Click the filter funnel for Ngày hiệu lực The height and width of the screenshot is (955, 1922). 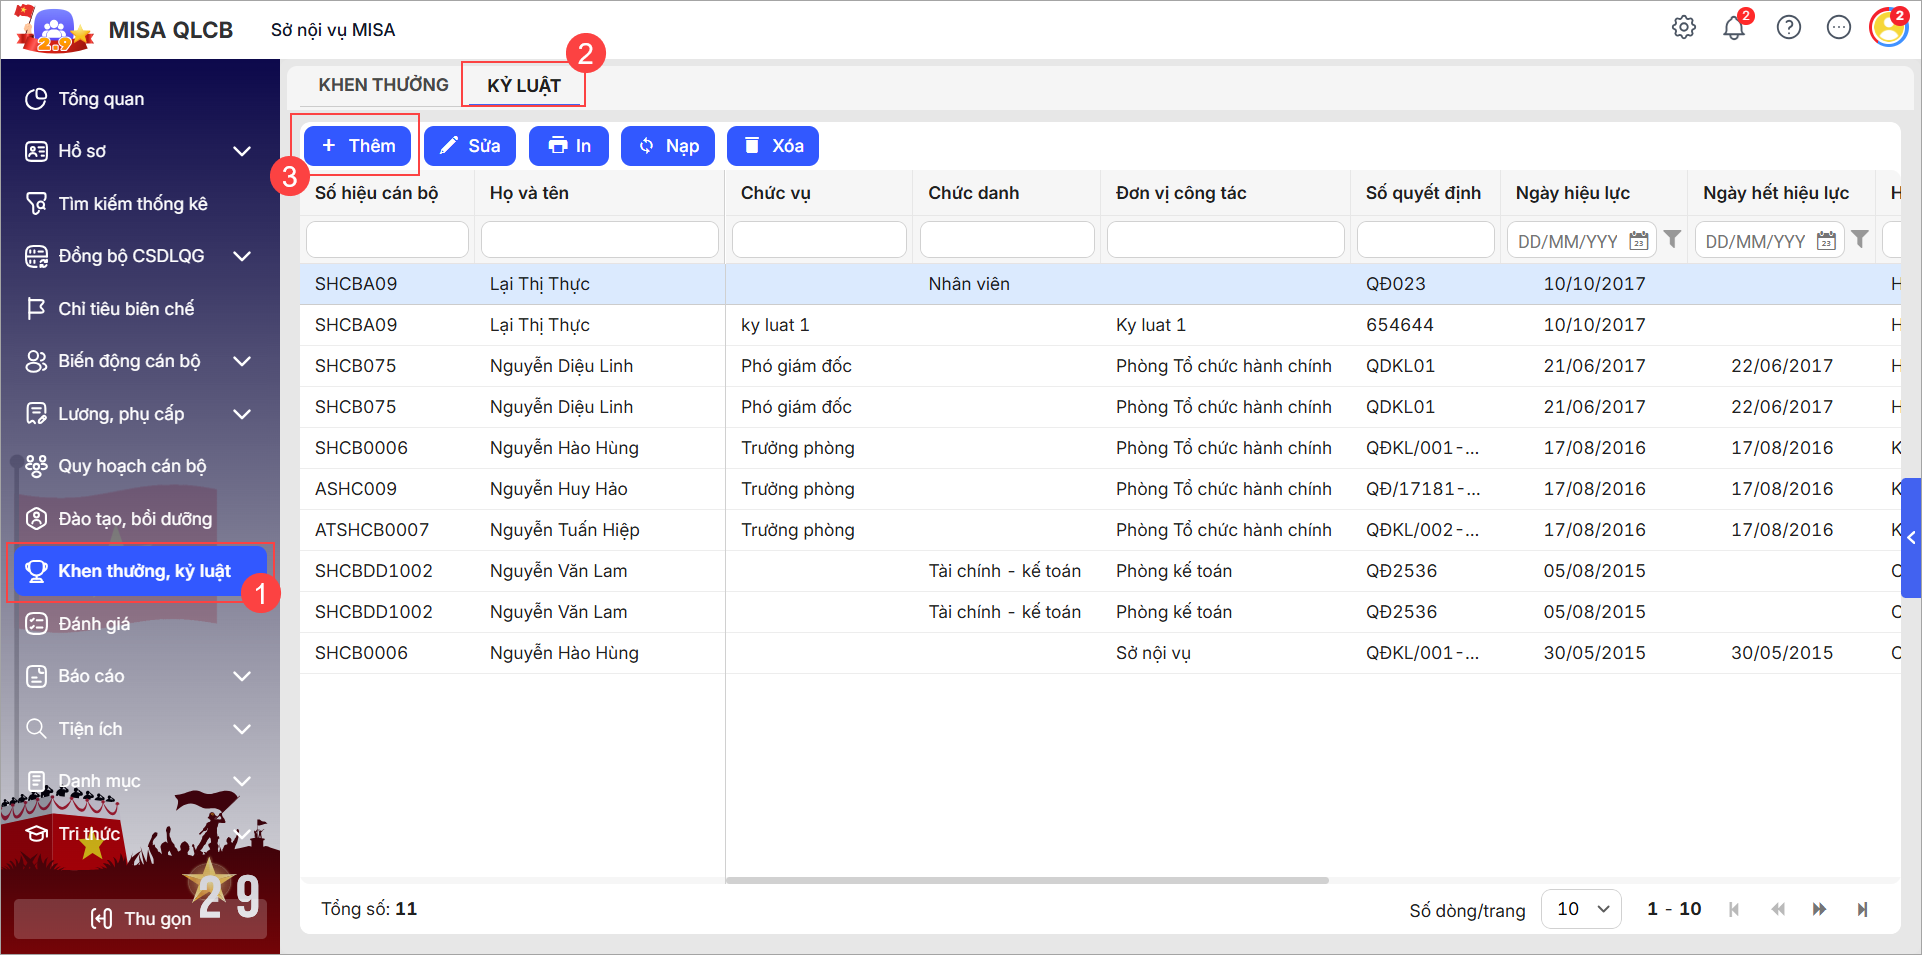click(1672, 240)
